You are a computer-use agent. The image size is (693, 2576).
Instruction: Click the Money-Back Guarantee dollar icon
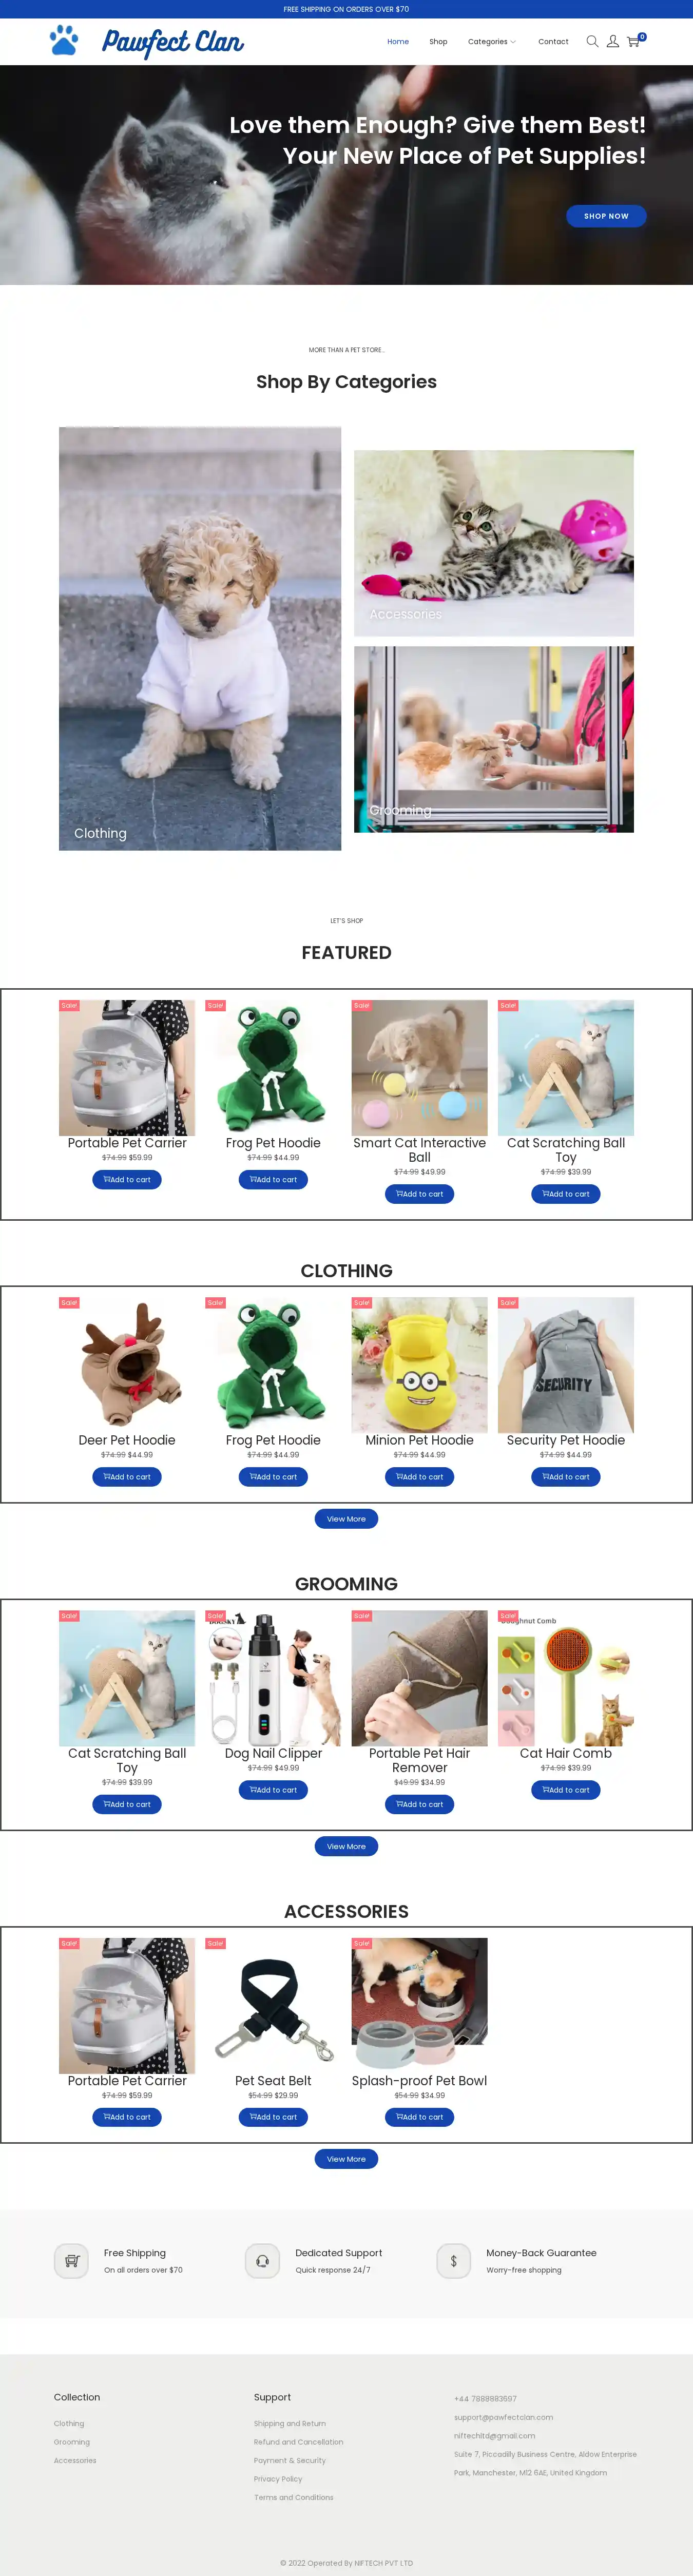(x=453, y=2260)
